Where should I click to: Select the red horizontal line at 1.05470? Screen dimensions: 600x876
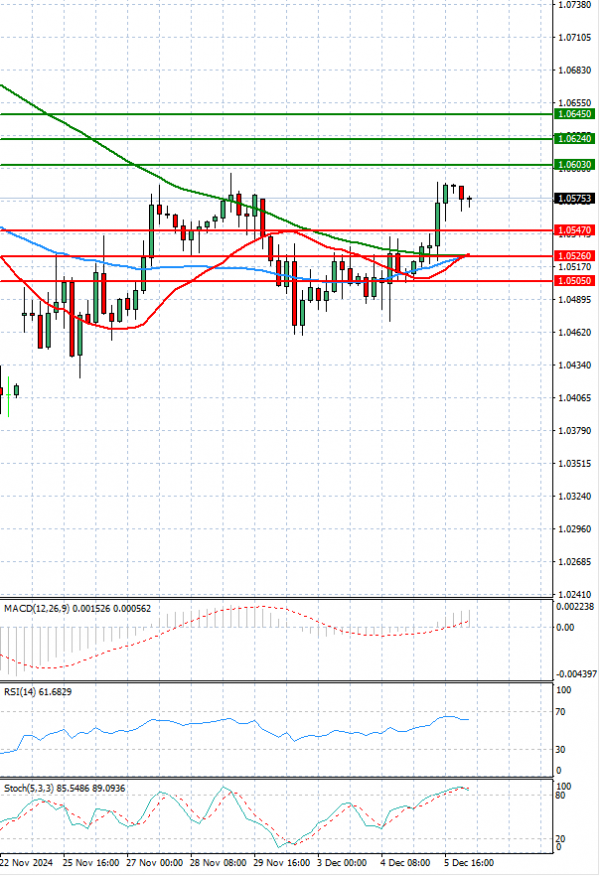click(277, 230)
